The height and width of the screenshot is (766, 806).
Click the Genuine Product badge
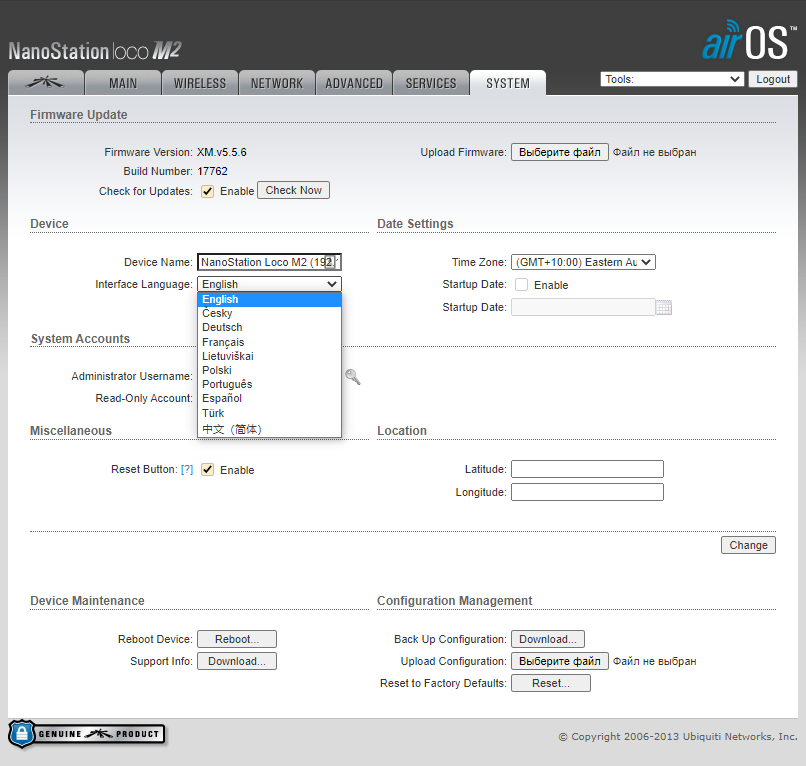click(x=86, y=734)
